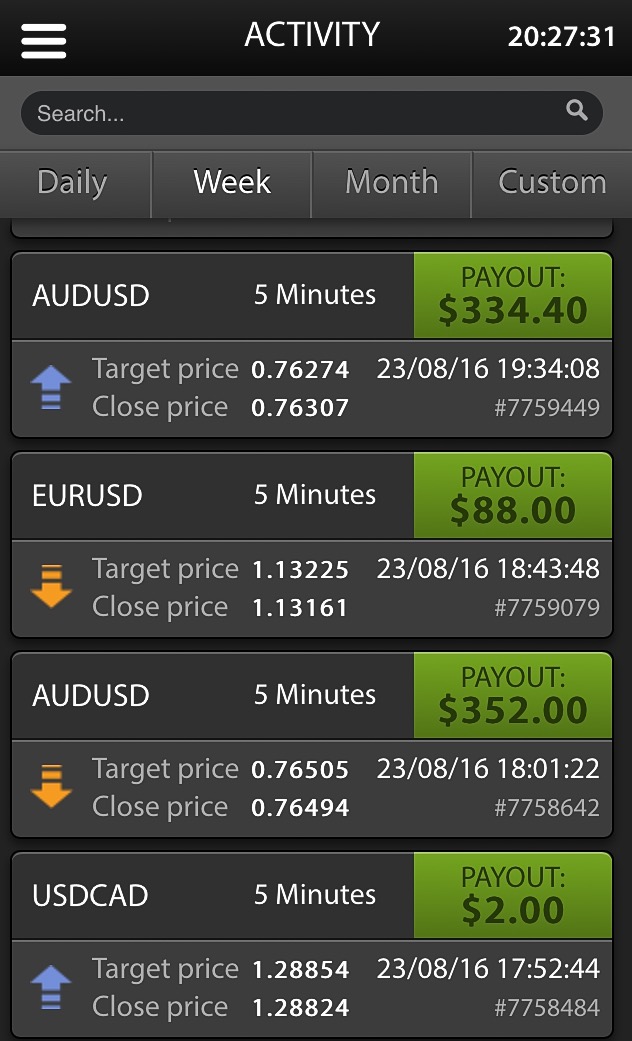Select the Week tab
The width and height of the screenshot is (632, 1041).
[x=232, y=183]
